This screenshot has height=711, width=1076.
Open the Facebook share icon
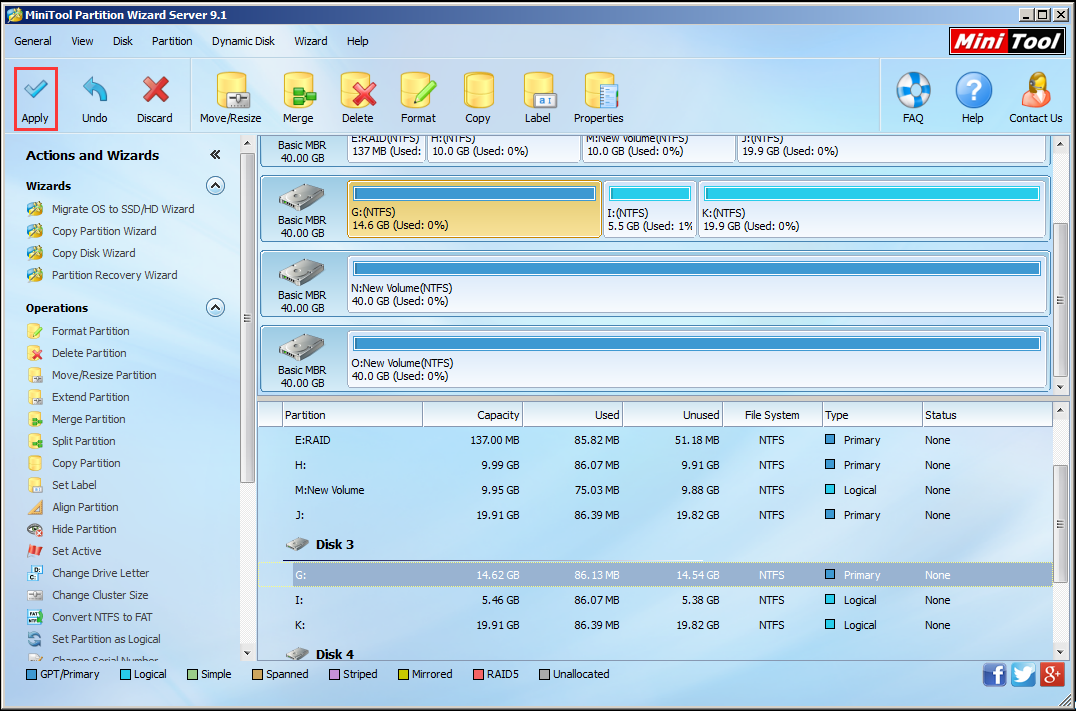pyautogui.click(x=994, y=675)
